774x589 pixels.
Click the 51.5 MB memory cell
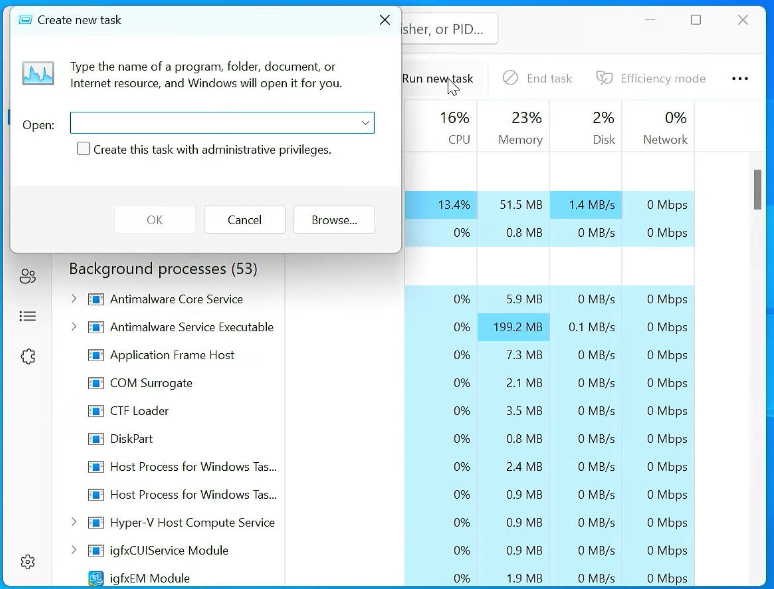(513, 204)
